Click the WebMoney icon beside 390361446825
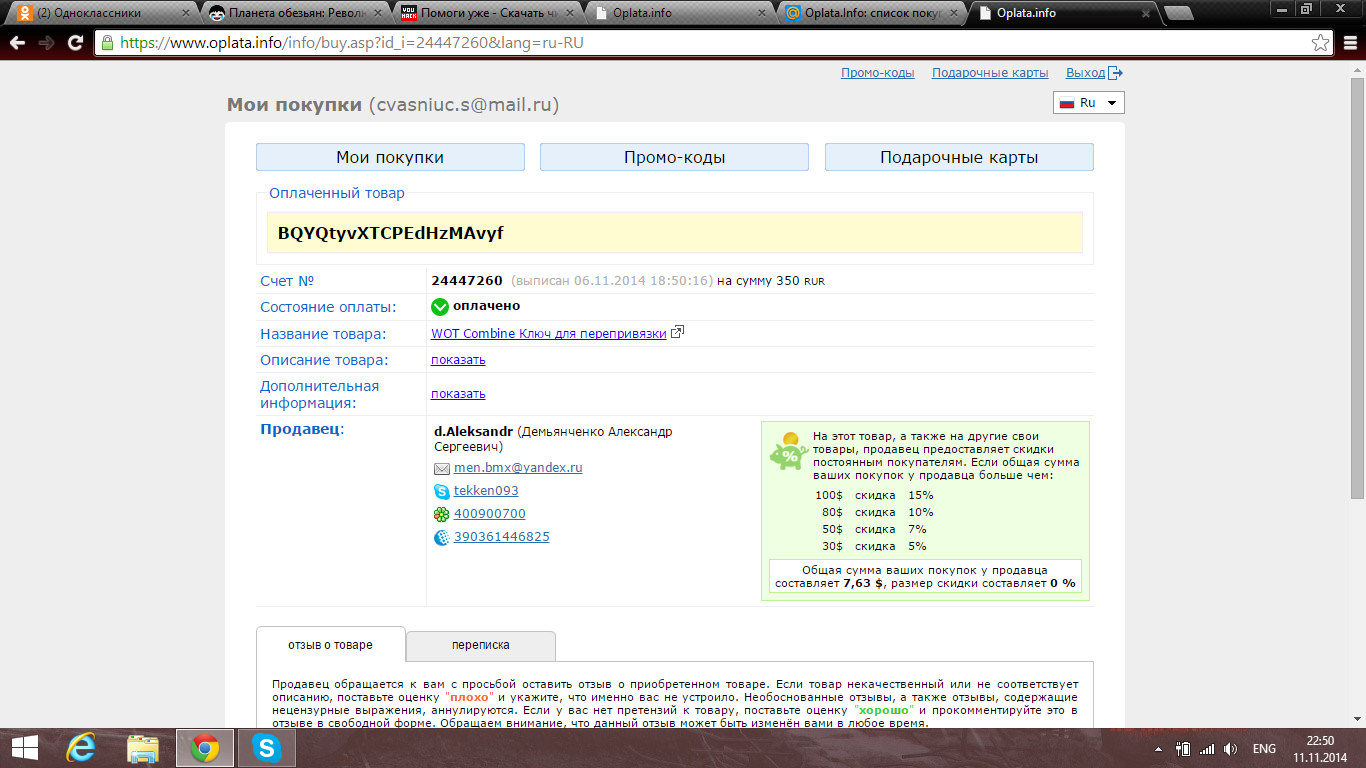The height and width of the screenshot is (768, 1366). tap(442, 537)
